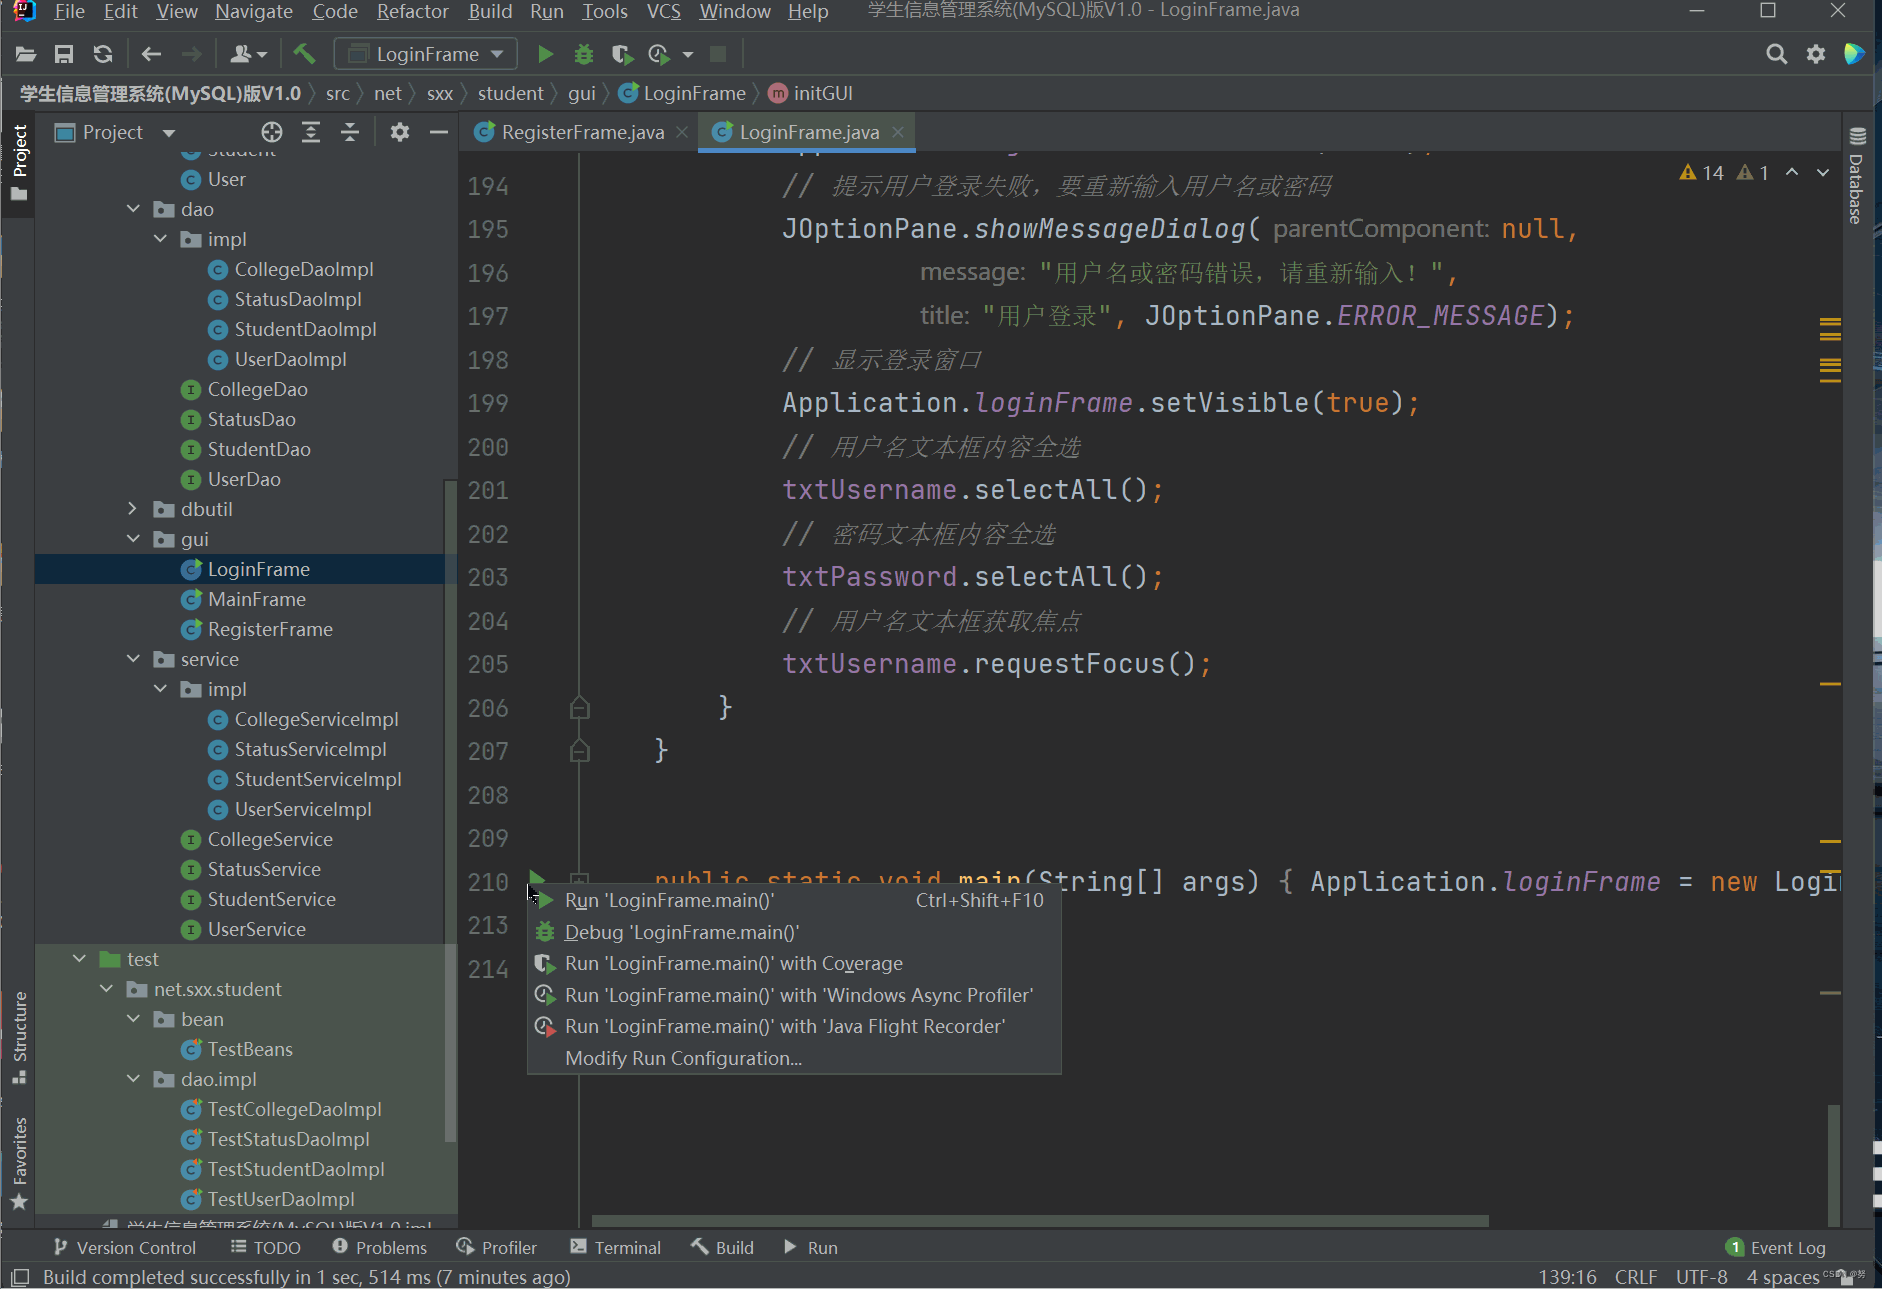Collapse the service folder
Viewport: 1882px width, 1289px height.
[x=133, y=659]
